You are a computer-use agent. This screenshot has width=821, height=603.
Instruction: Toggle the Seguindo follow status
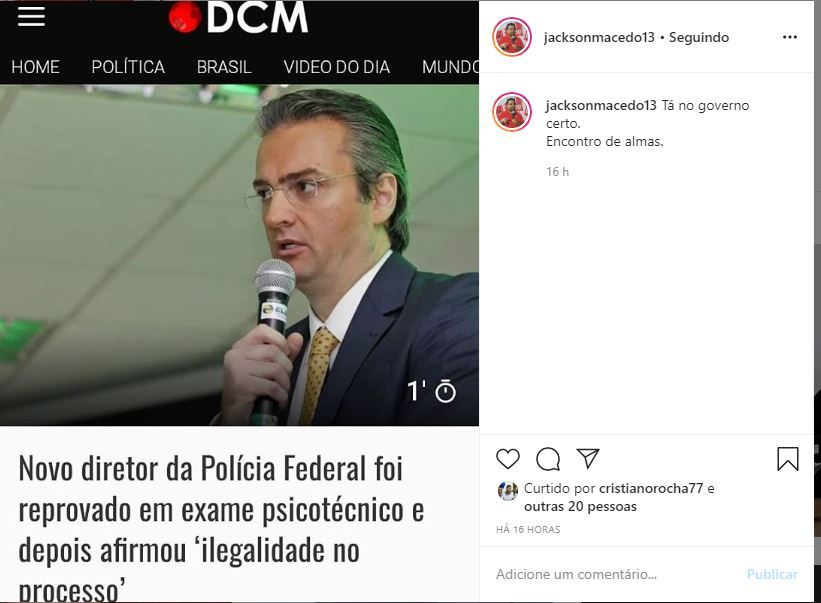698,37
